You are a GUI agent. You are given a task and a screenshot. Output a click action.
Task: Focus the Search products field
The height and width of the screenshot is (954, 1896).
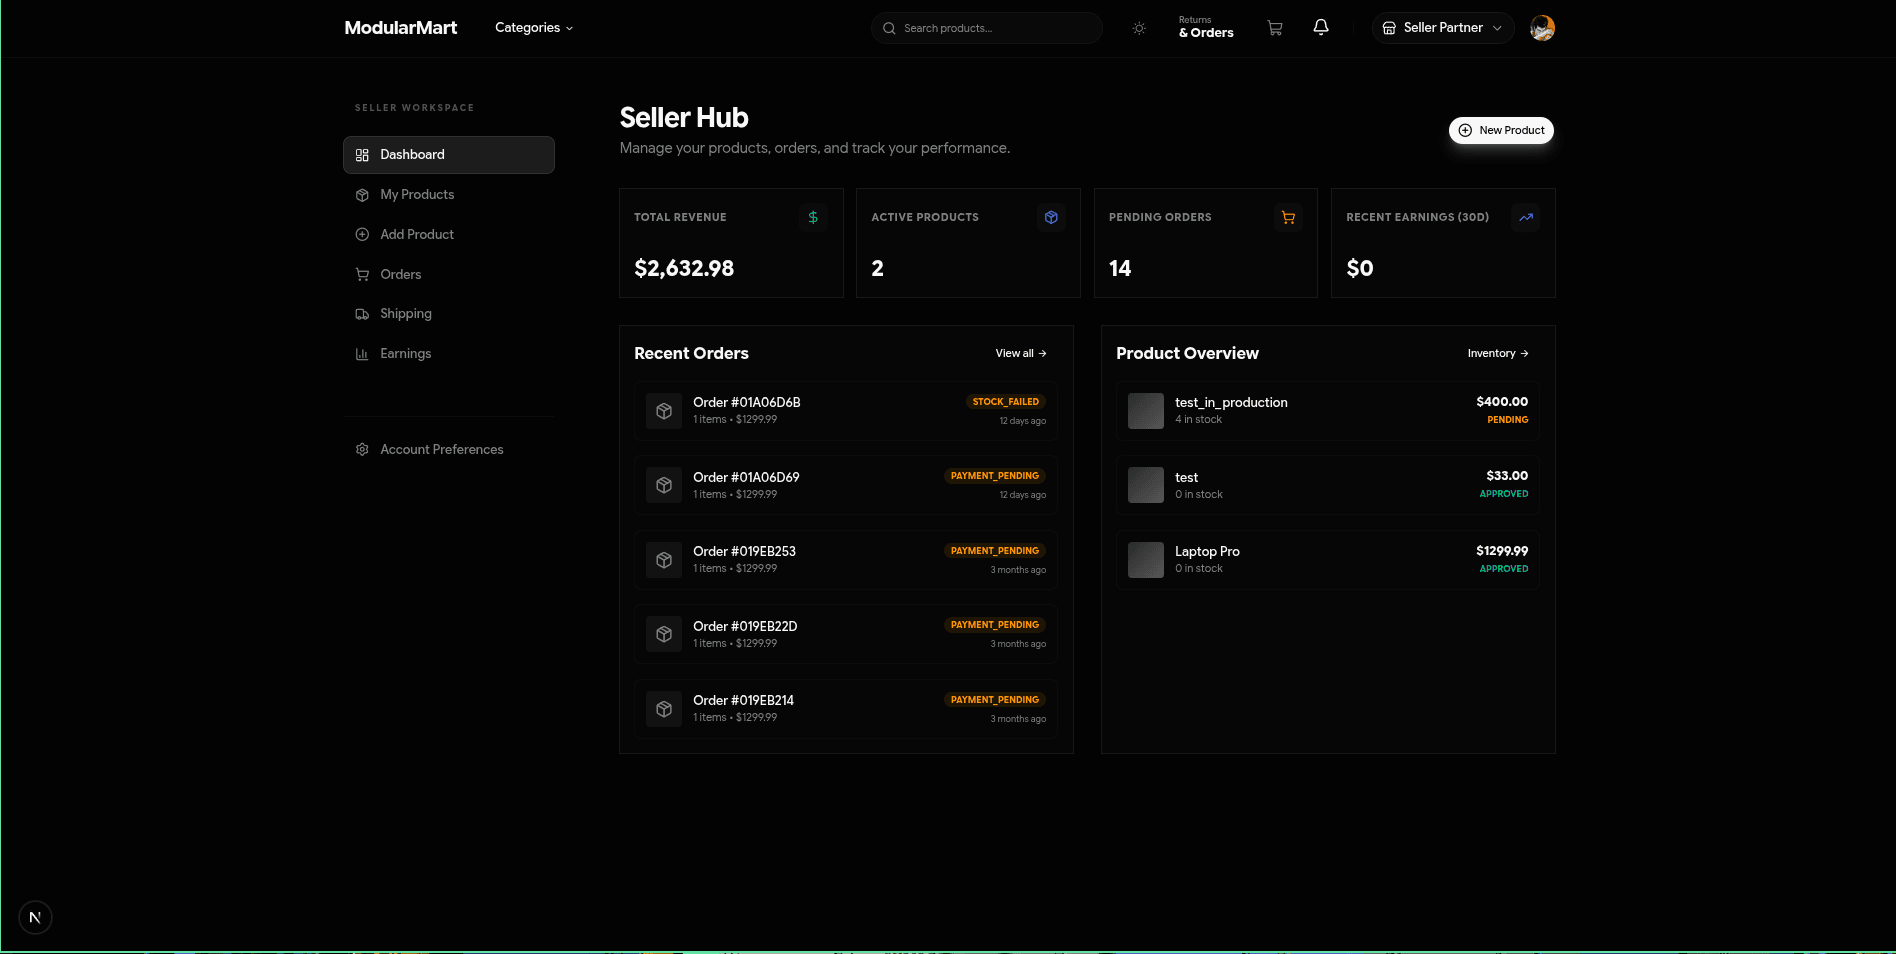tap(987, 28)
